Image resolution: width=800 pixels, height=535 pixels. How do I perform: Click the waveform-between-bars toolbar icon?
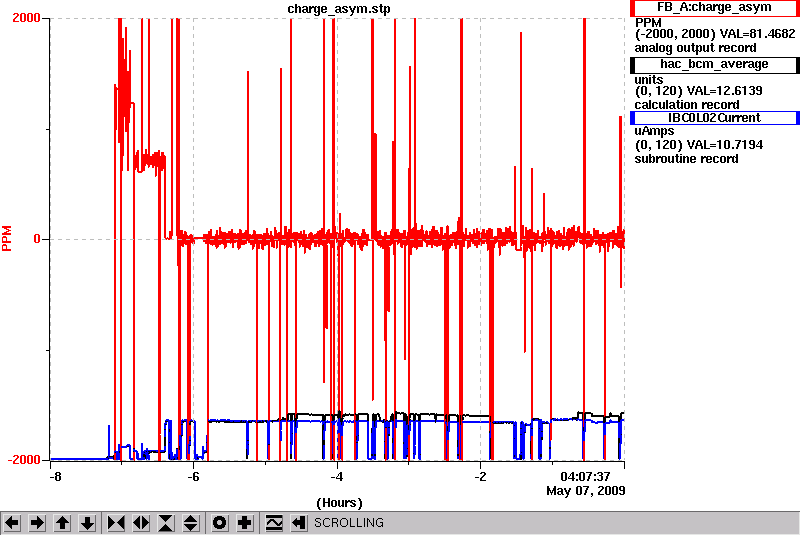point(274,523)
